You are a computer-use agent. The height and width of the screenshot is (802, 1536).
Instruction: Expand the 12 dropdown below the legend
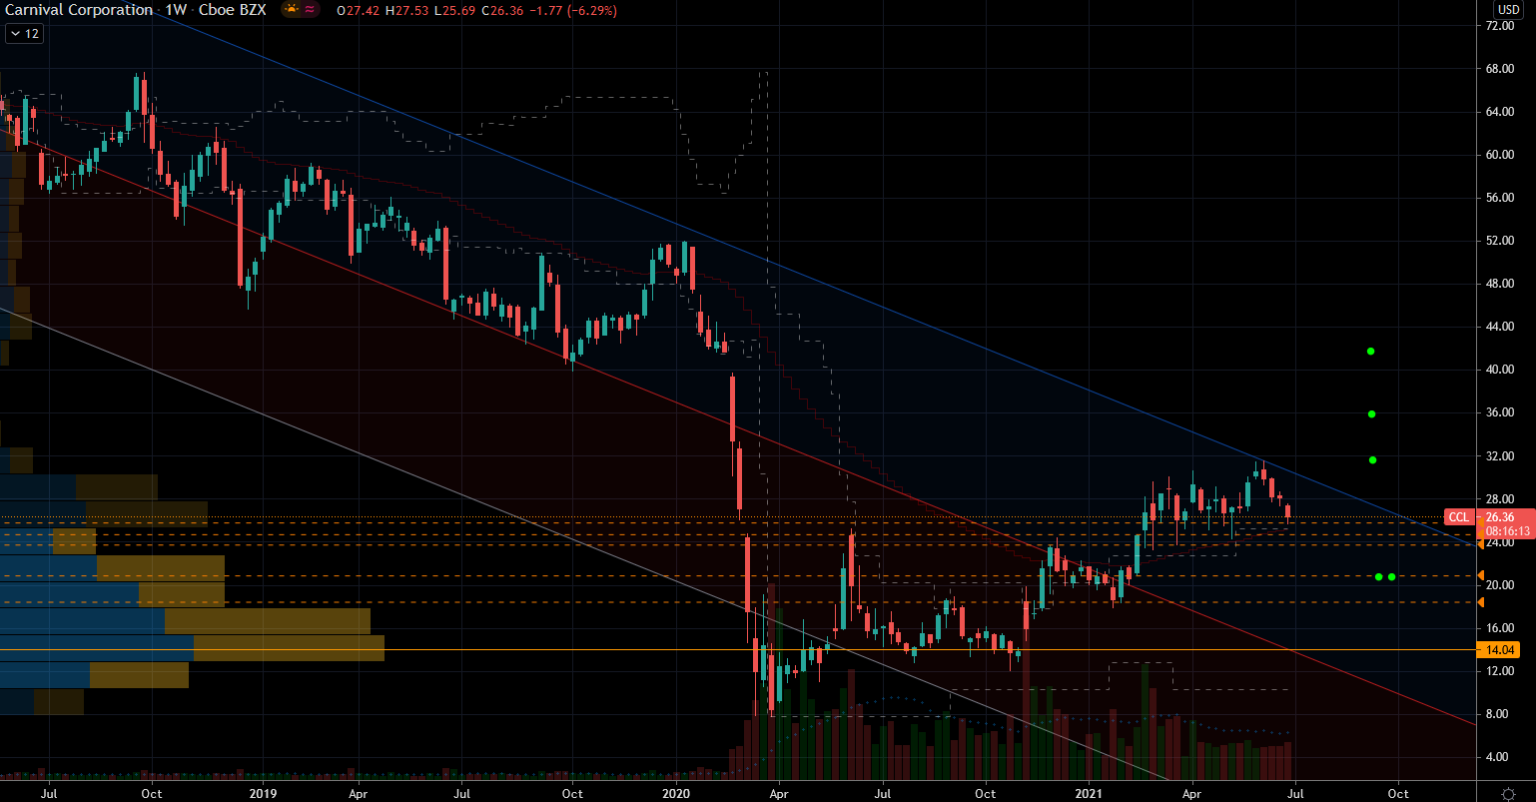coord(23,33)
